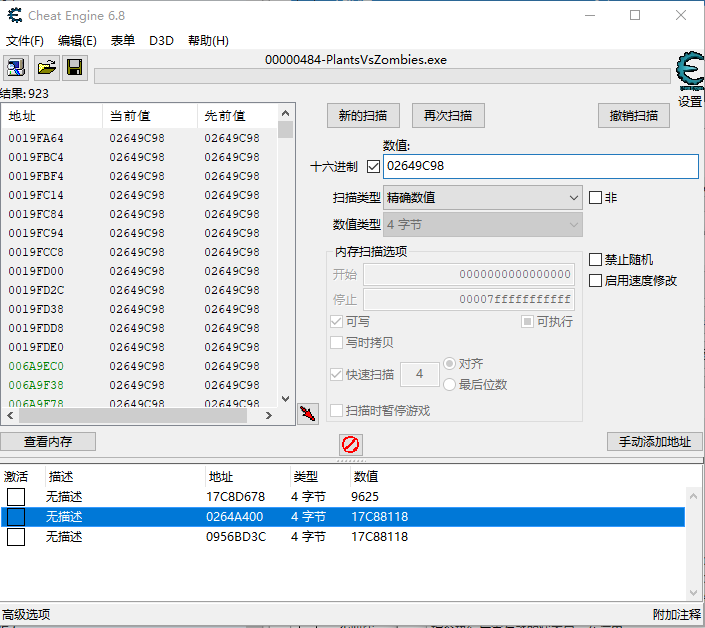705x628 pixels.
Task: Toggle the 写时拷贝 checkbox
Action: pyautogui.click(x=336, y=343)
